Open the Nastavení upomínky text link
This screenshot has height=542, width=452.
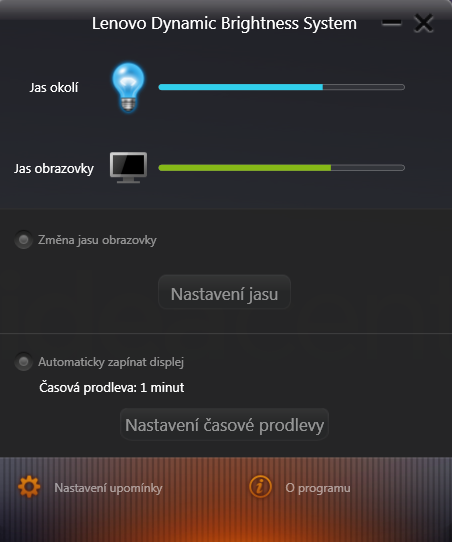click(108, 488)
